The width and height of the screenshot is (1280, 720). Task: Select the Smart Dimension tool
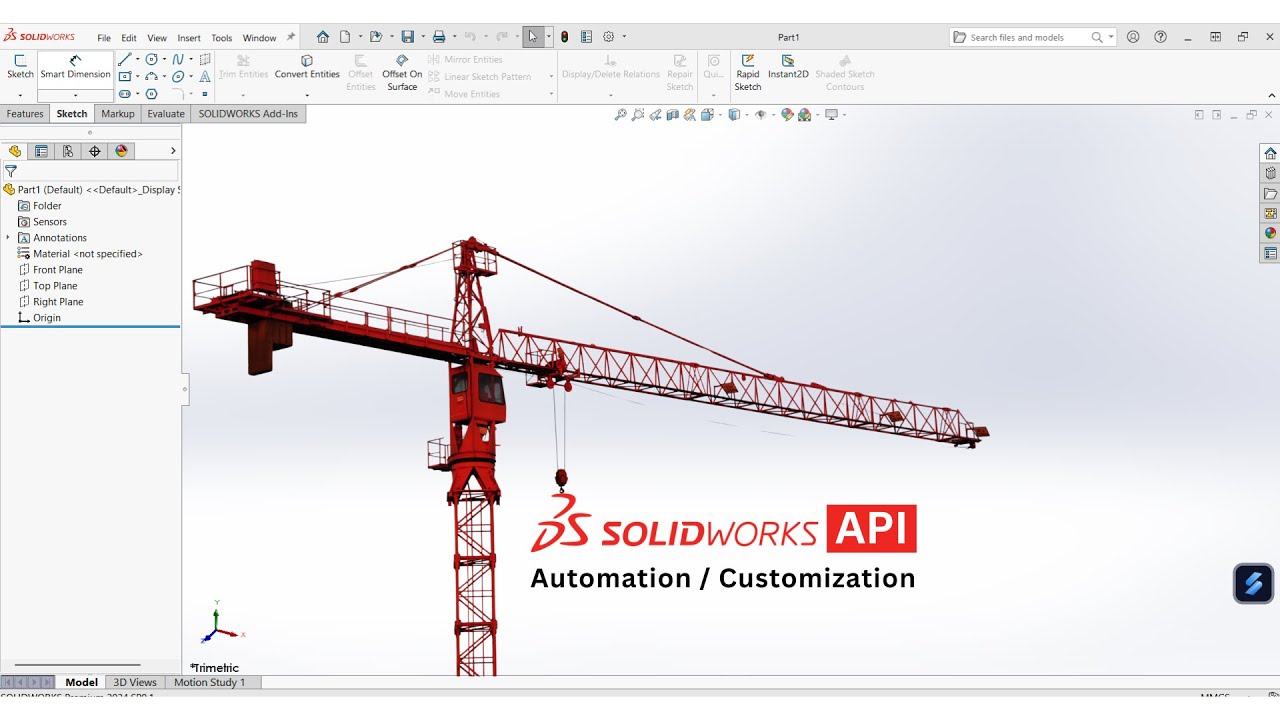75,67
